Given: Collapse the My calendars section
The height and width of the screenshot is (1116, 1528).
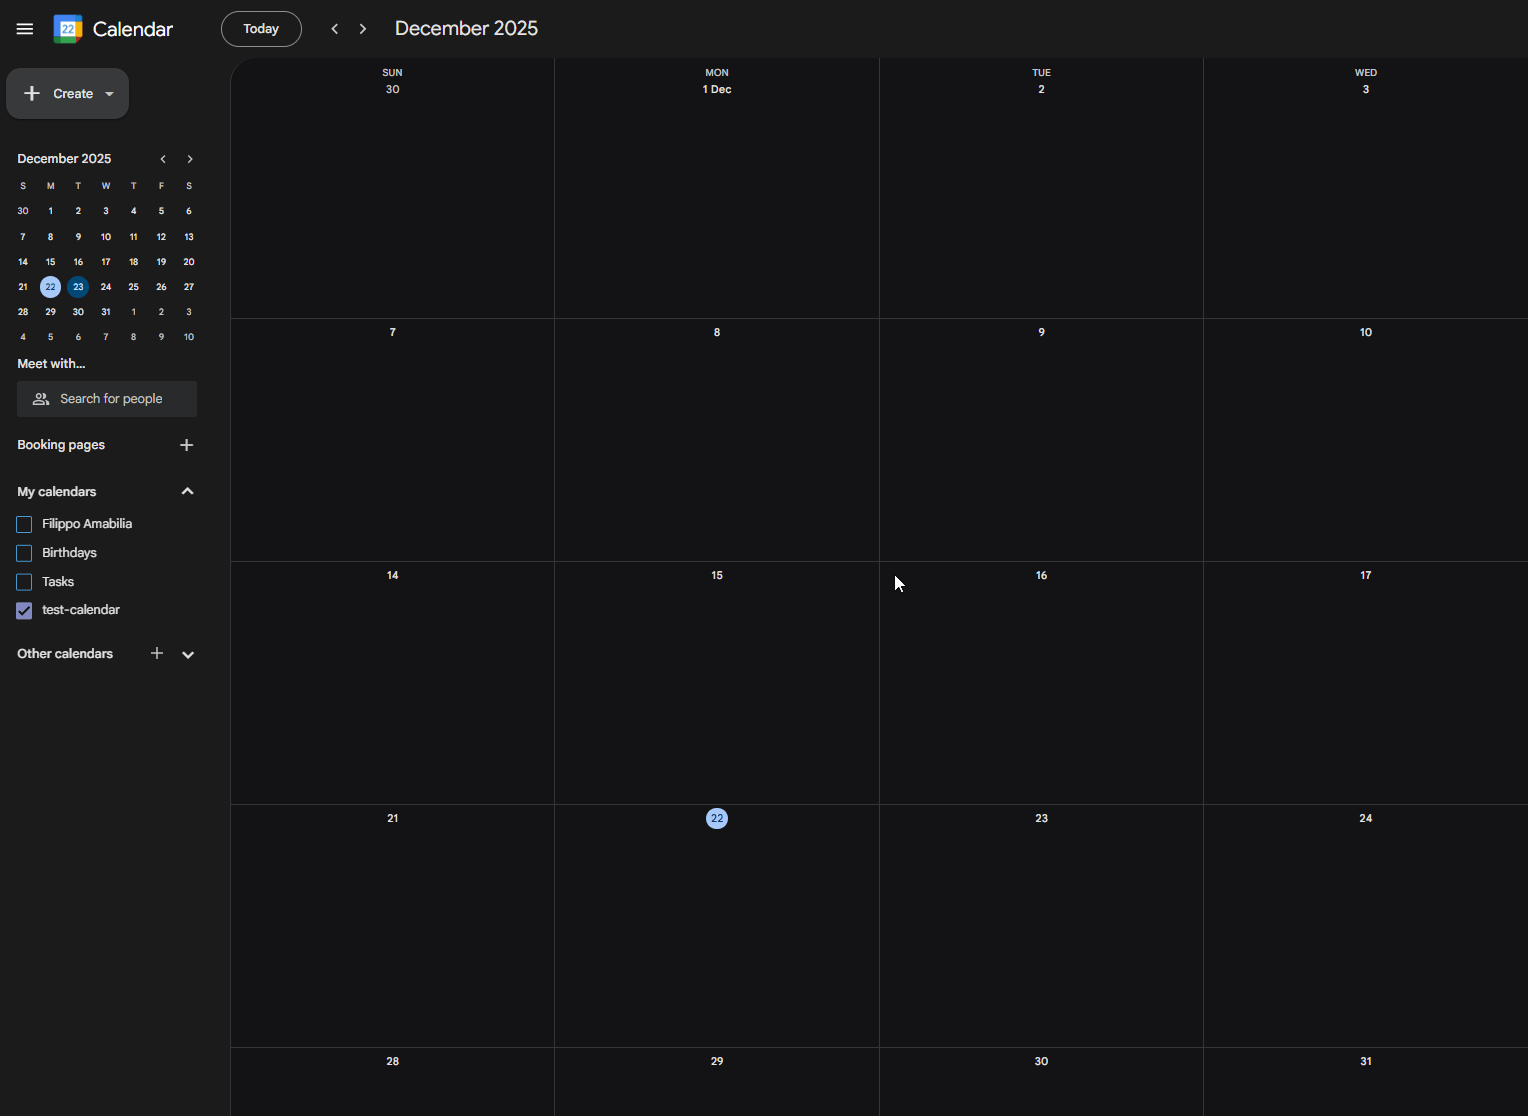Looking at the screenshot, I should click(x=187, y=491).
